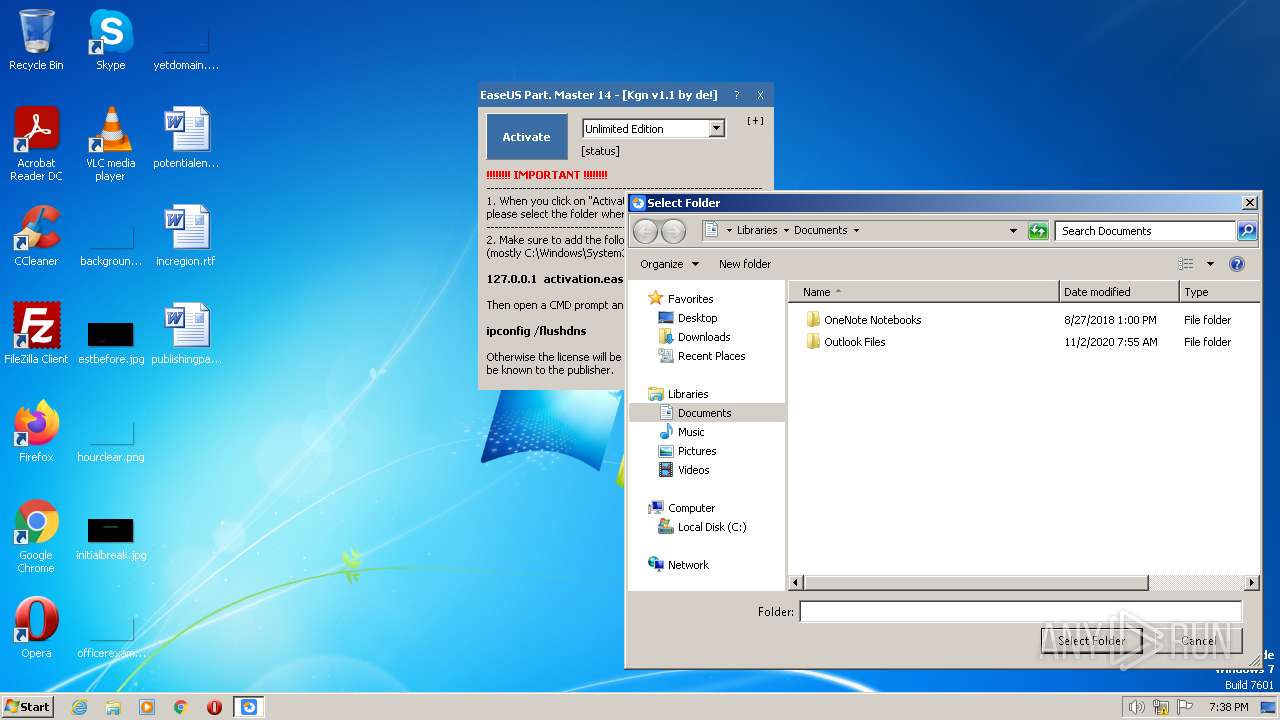Image resolution: width=1280 pixels, height=720 pixels.
Task: Launch VLC media player shortcut
Action: coord(110,144)
